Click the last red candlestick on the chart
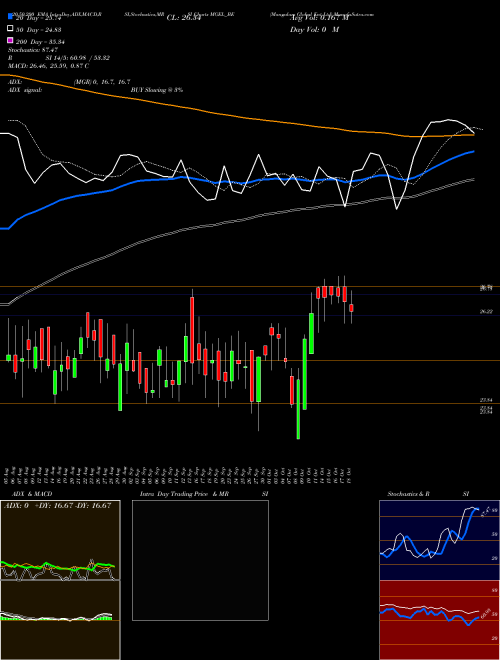The width and height of the screenshot is (500, 660). pos(351,308)
